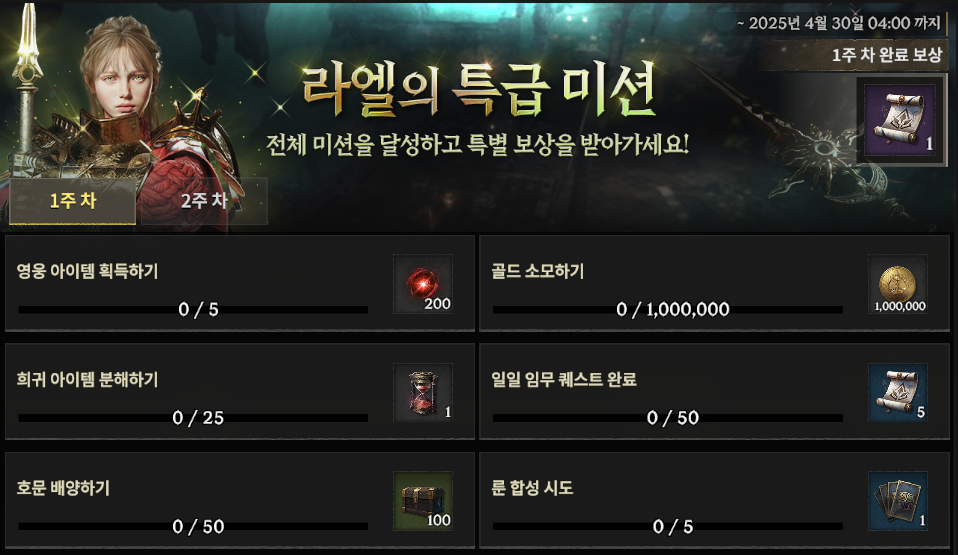Image resolution: width=958 pixels, height=555 pixels.
Task: Click the 1주 차 완료 보상 label
Action: pos(887,55)
